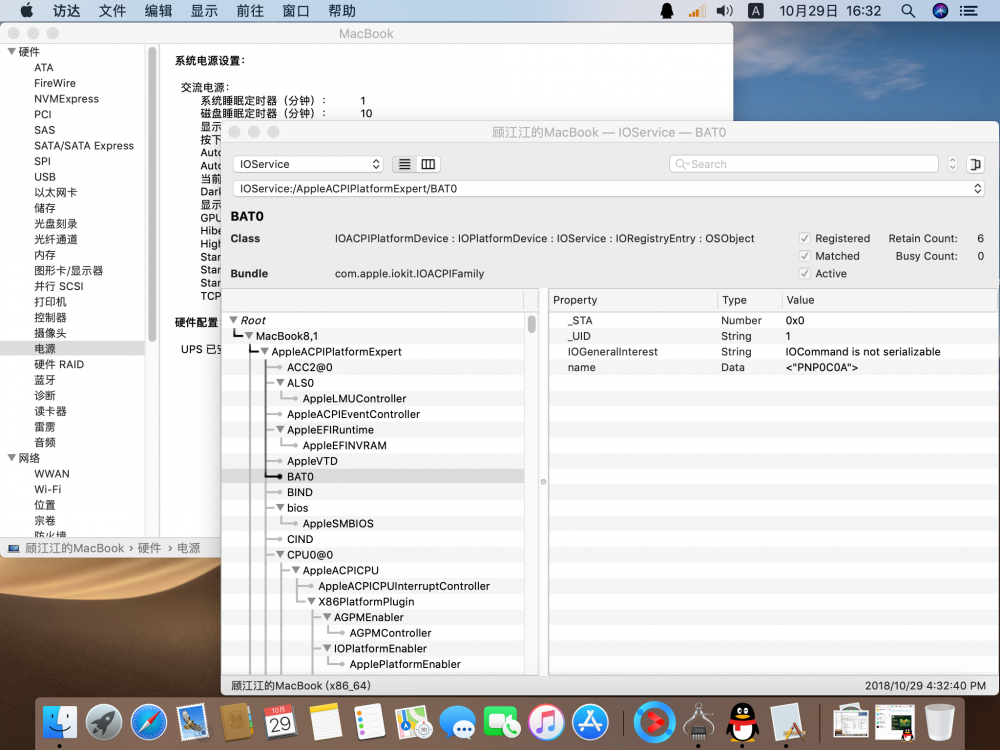Screen dimensions: 1000x750
Task: Open Mail stamp icon in Dock
Action: click(193, 722)
